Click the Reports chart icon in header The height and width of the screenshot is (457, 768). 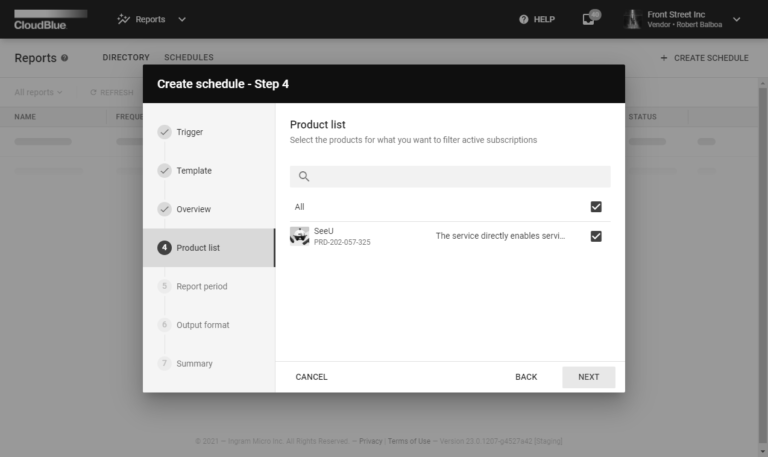tap(123, 19)
